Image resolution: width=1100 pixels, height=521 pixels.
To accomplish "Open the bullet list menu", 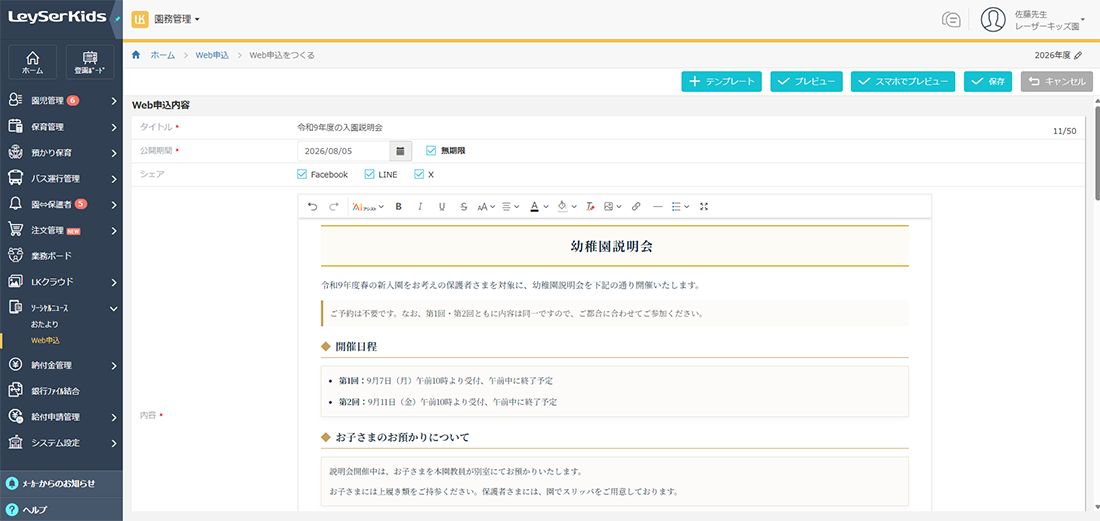I will pyautogui.click(x=680, y=206).
